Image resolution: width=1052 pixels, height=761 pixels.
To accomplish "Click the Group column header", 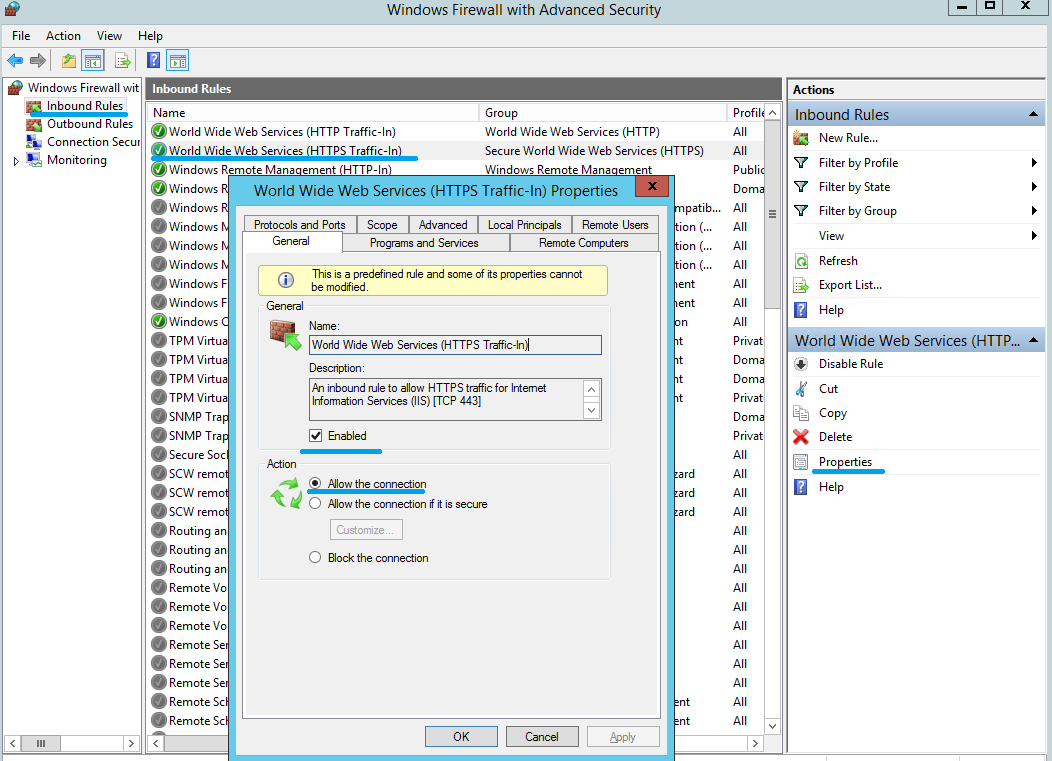I will (x=602, y=113).
